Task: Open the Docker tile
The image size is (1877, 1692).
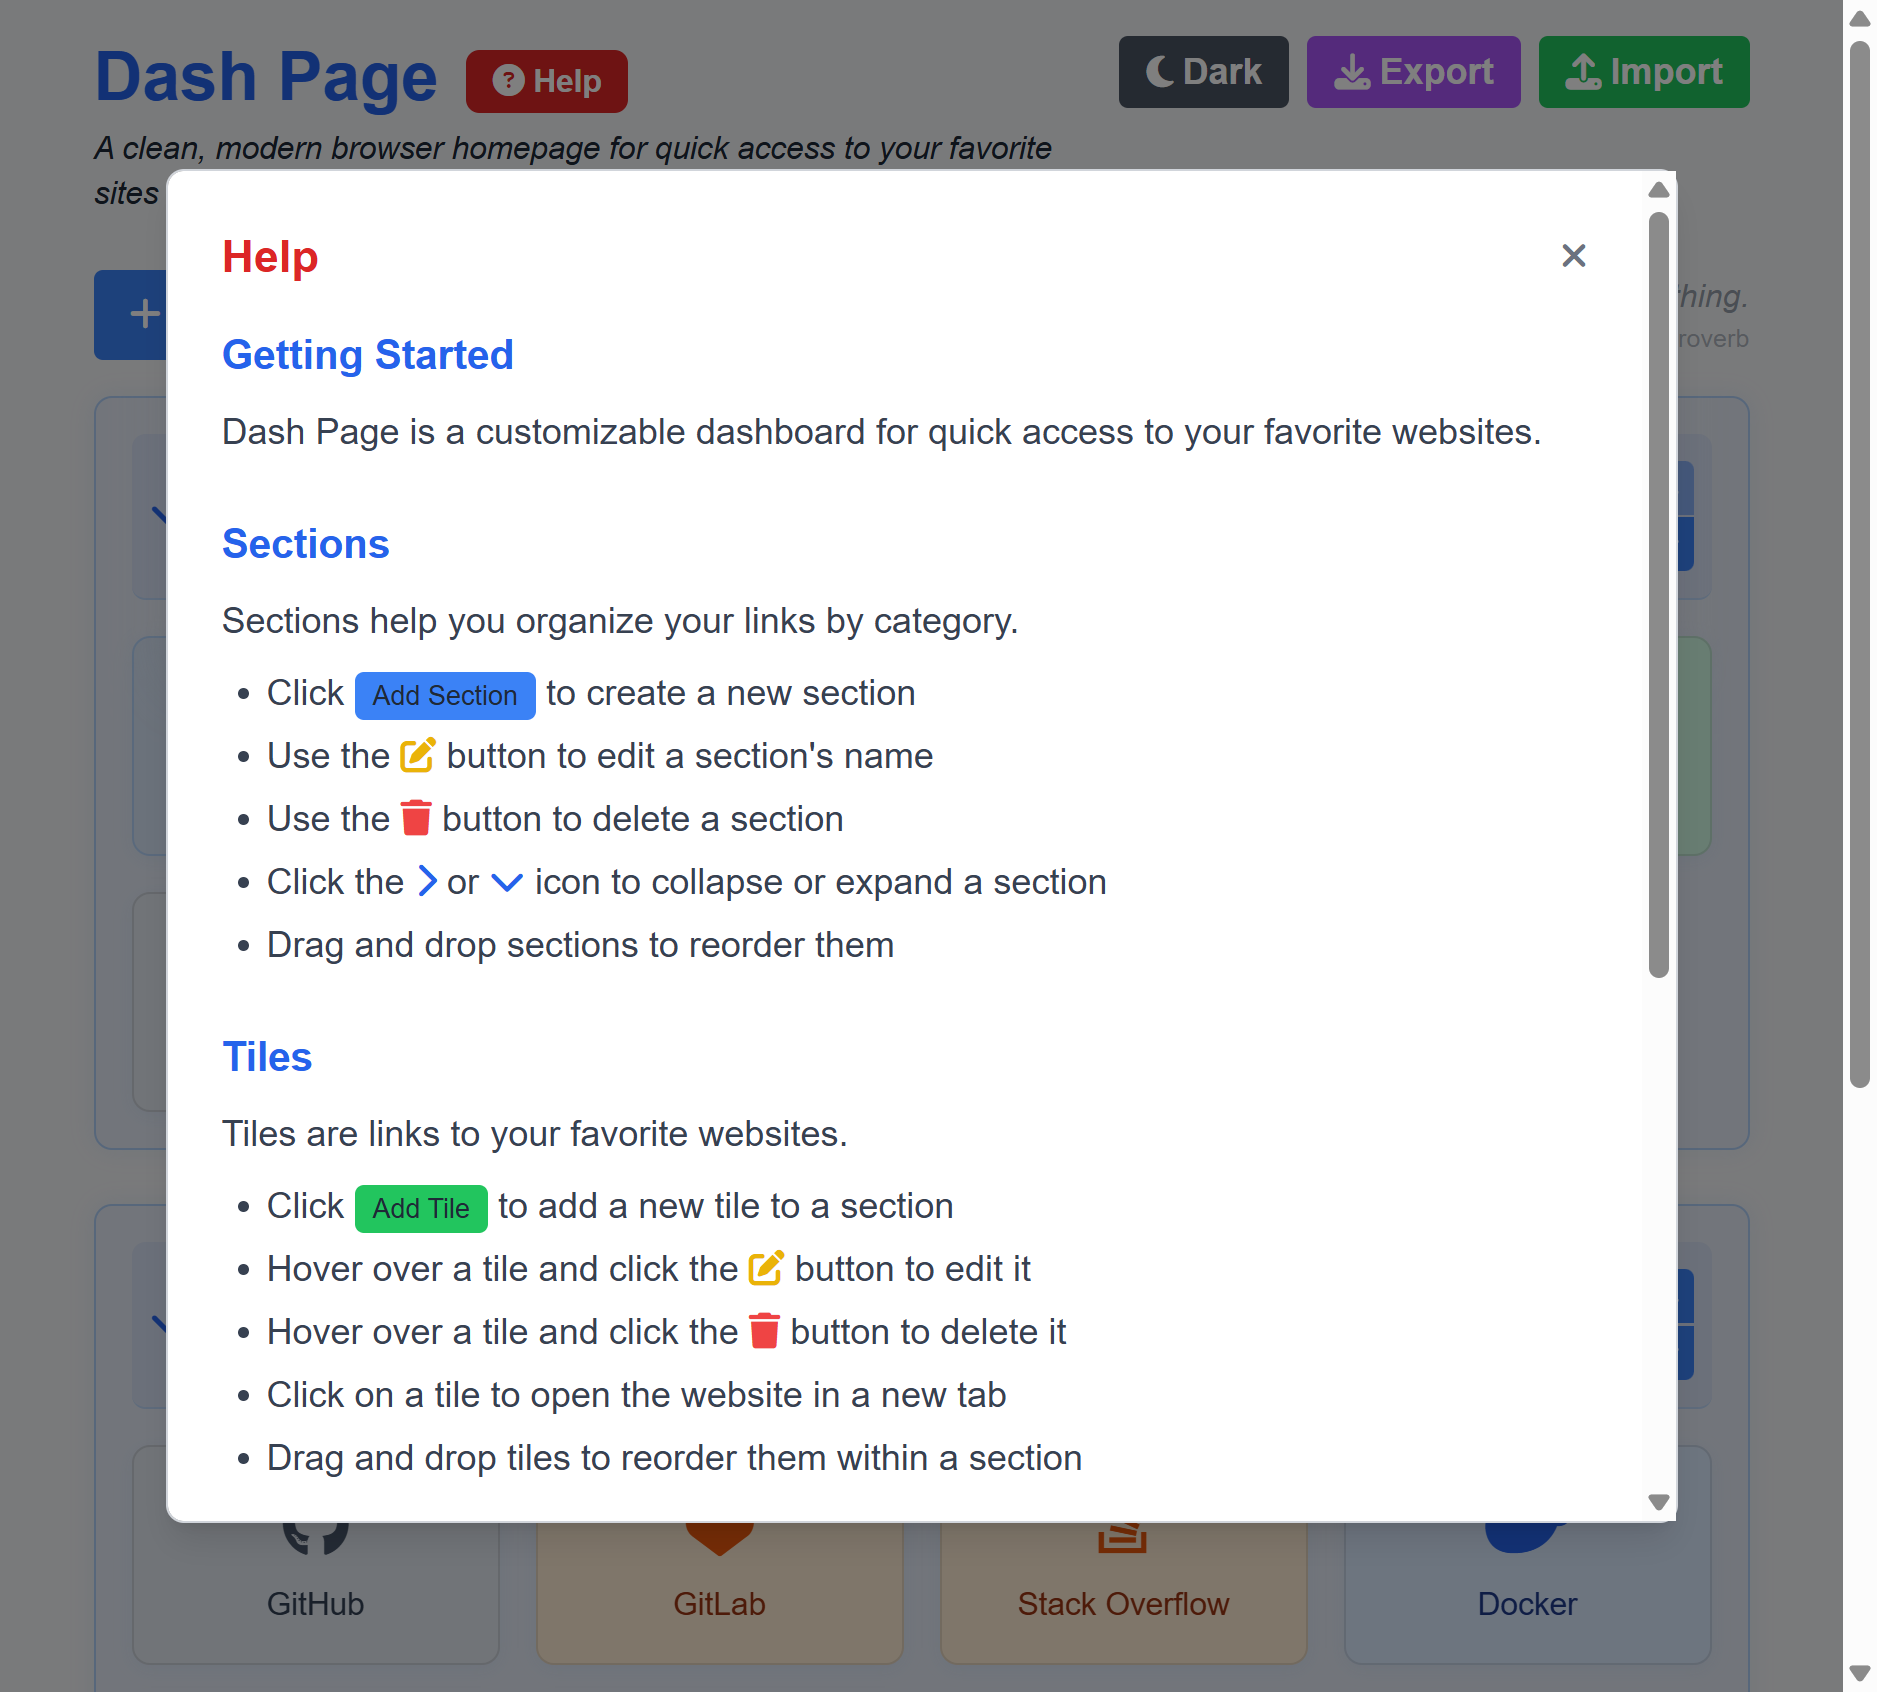Action: coord(1527,1590)
